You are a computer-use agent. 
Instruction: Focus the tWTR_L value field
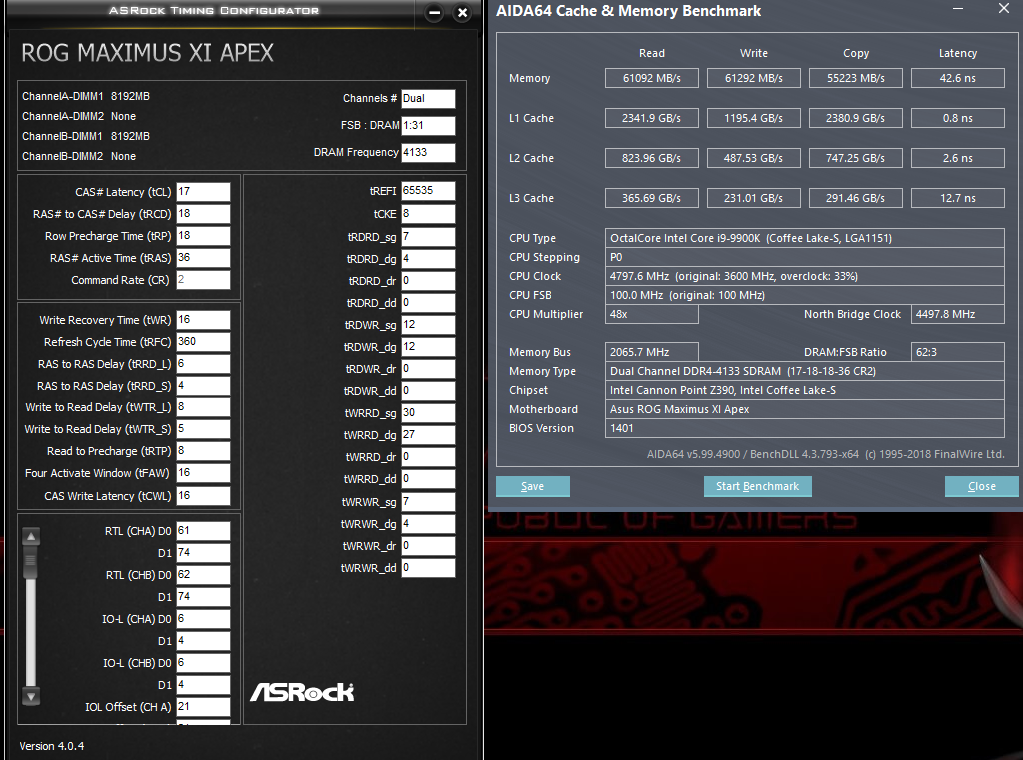(203, 406)
